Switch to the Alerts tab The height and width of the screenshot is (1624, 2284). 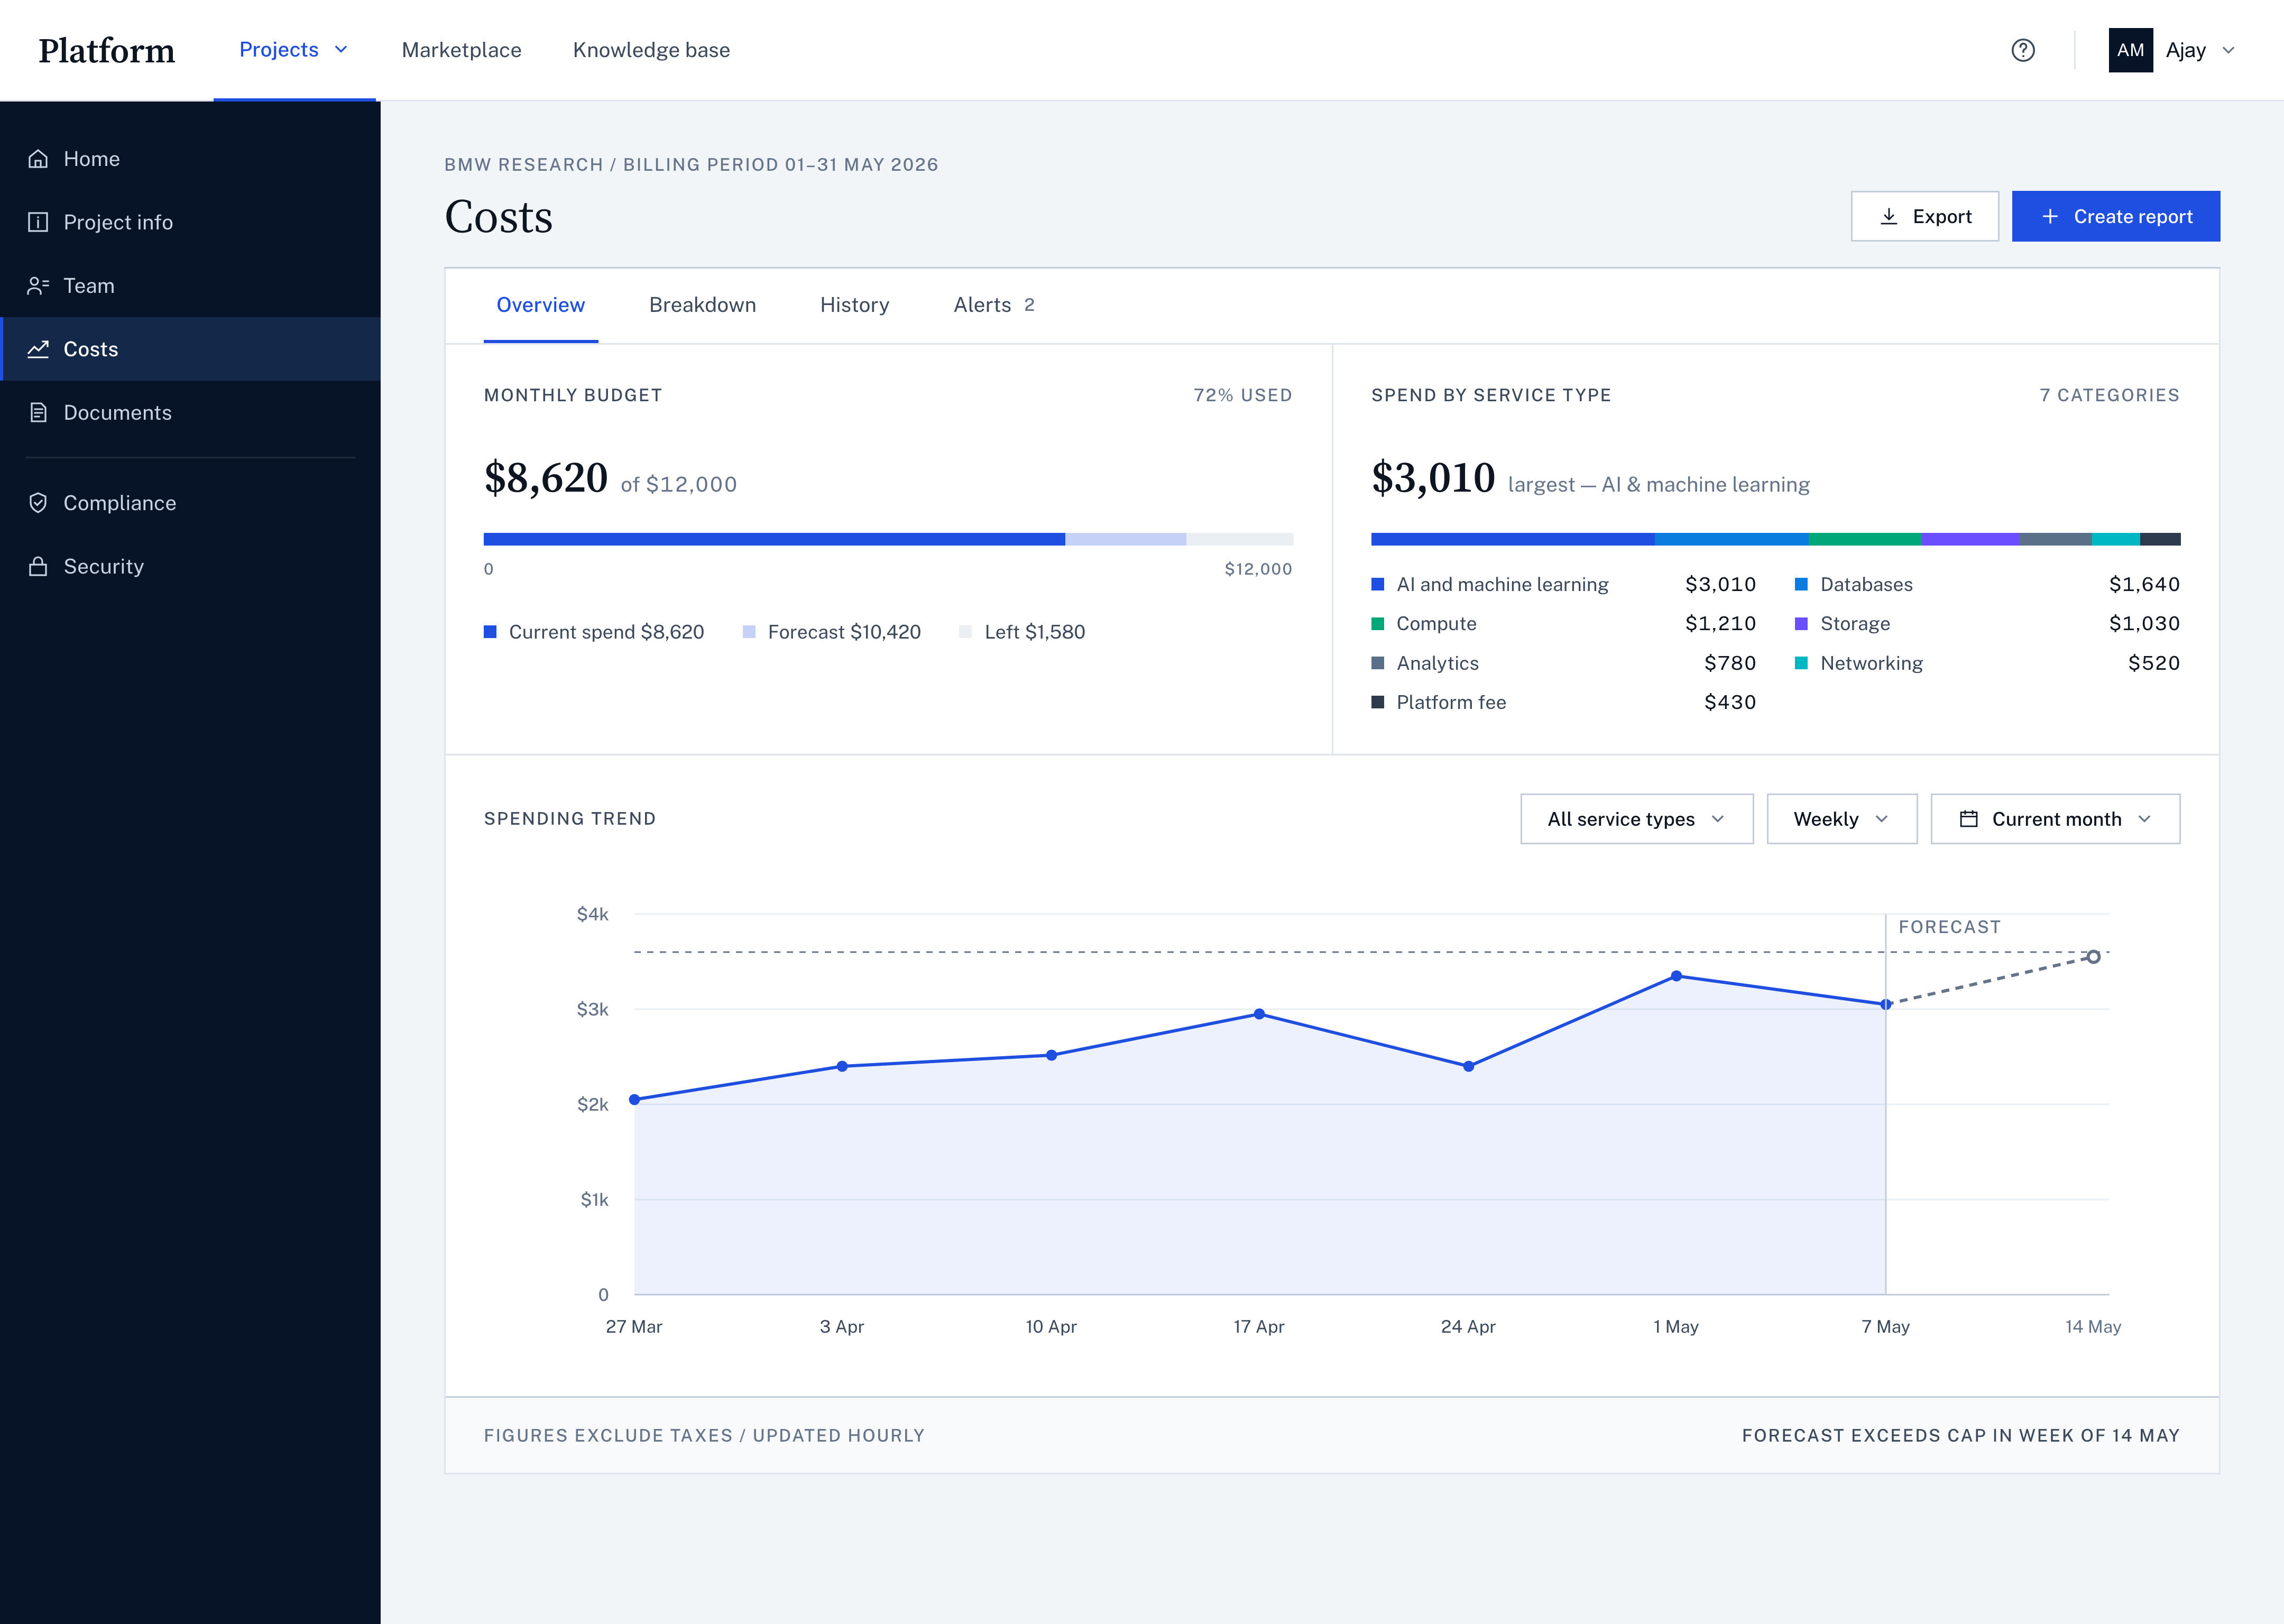click(x=994, y=305)
